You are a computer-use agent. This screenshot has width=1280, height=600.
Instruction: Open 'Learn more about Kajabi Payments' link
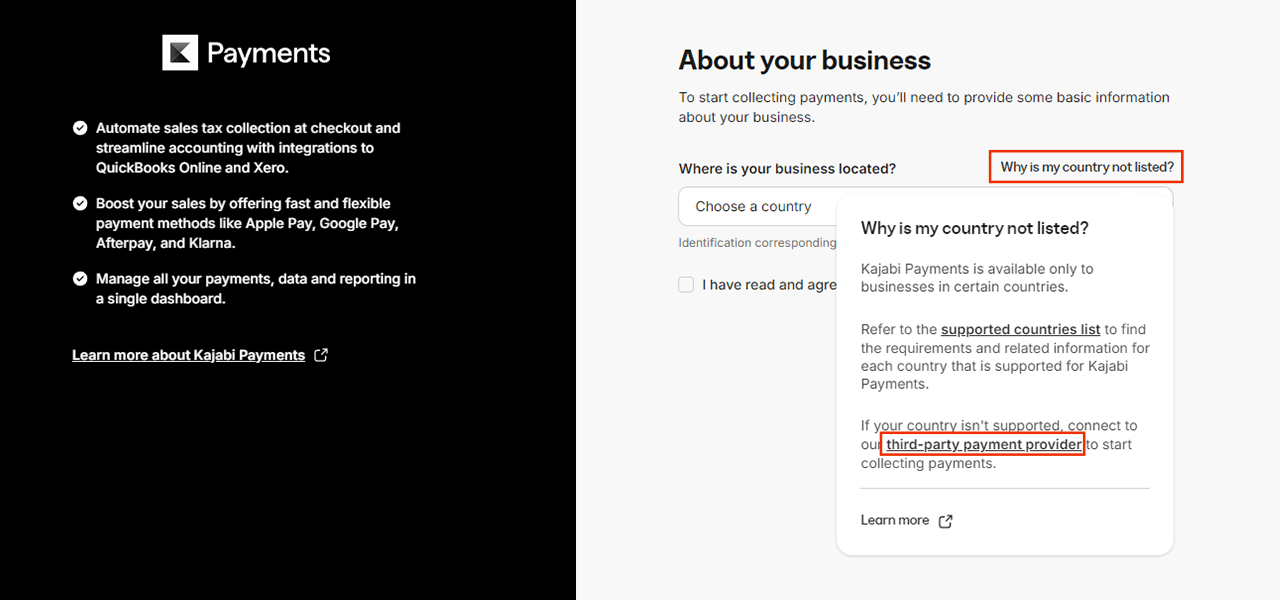click(x=188, y=355)
